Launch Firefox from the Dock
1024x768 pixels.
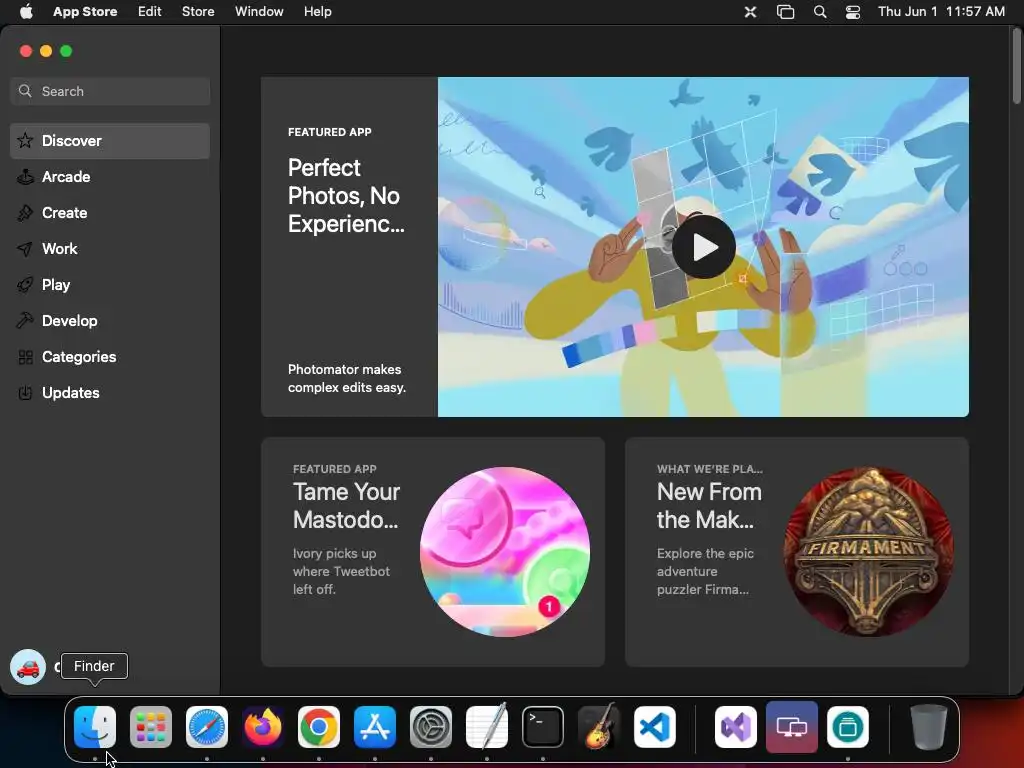263,727
